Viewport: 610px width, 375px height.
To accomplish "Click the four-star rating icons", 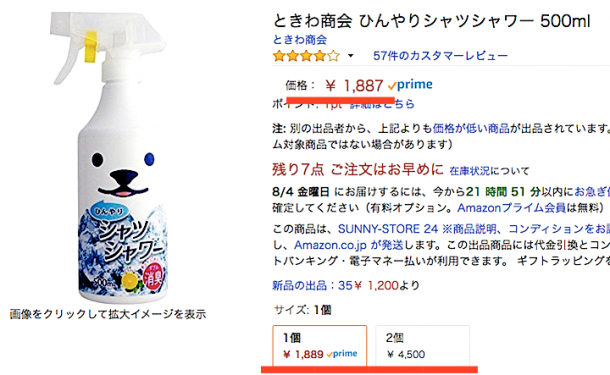I will [306, 56].
